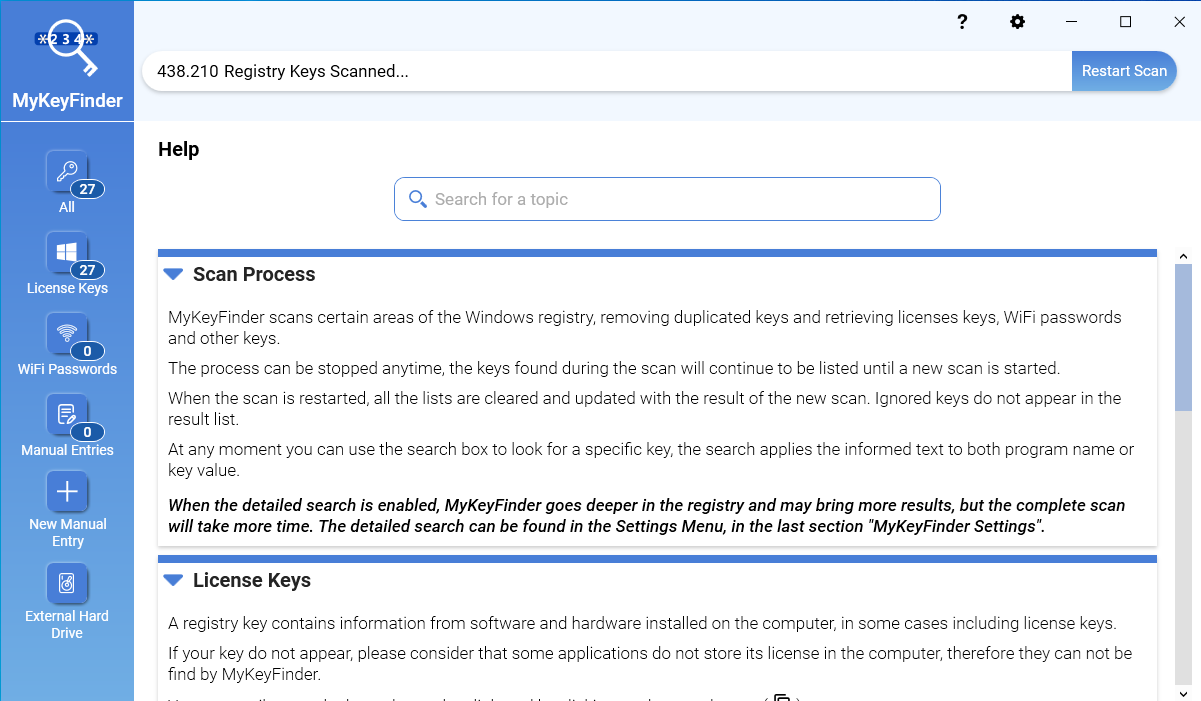The height and width of the screenshot is (701, 1201).
Task: Select the WiFi Passwords sidebar label
Action: (67, 369)
